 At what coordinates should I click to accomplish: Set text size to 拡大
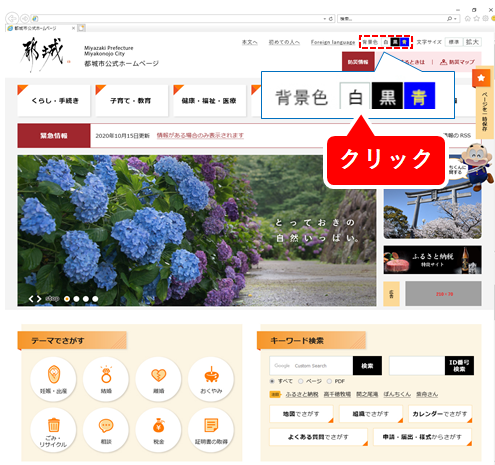(472, 42)
